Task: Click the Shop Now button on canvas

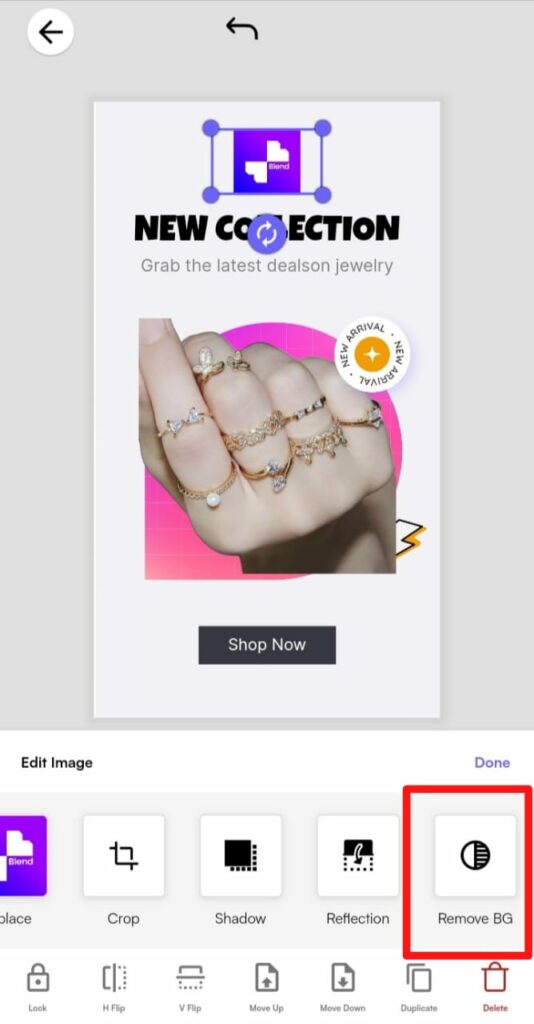Action: pos(267,645)
